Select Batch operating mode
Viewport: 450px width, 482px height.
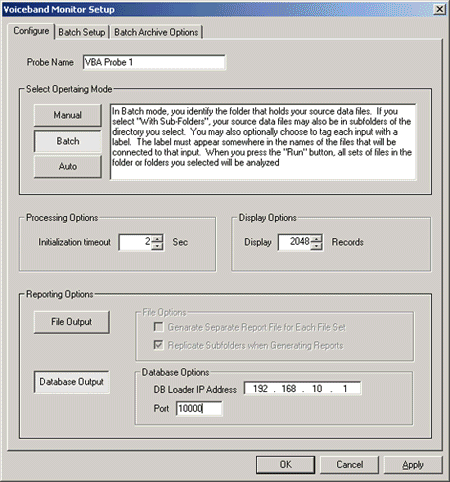point(68,141)
